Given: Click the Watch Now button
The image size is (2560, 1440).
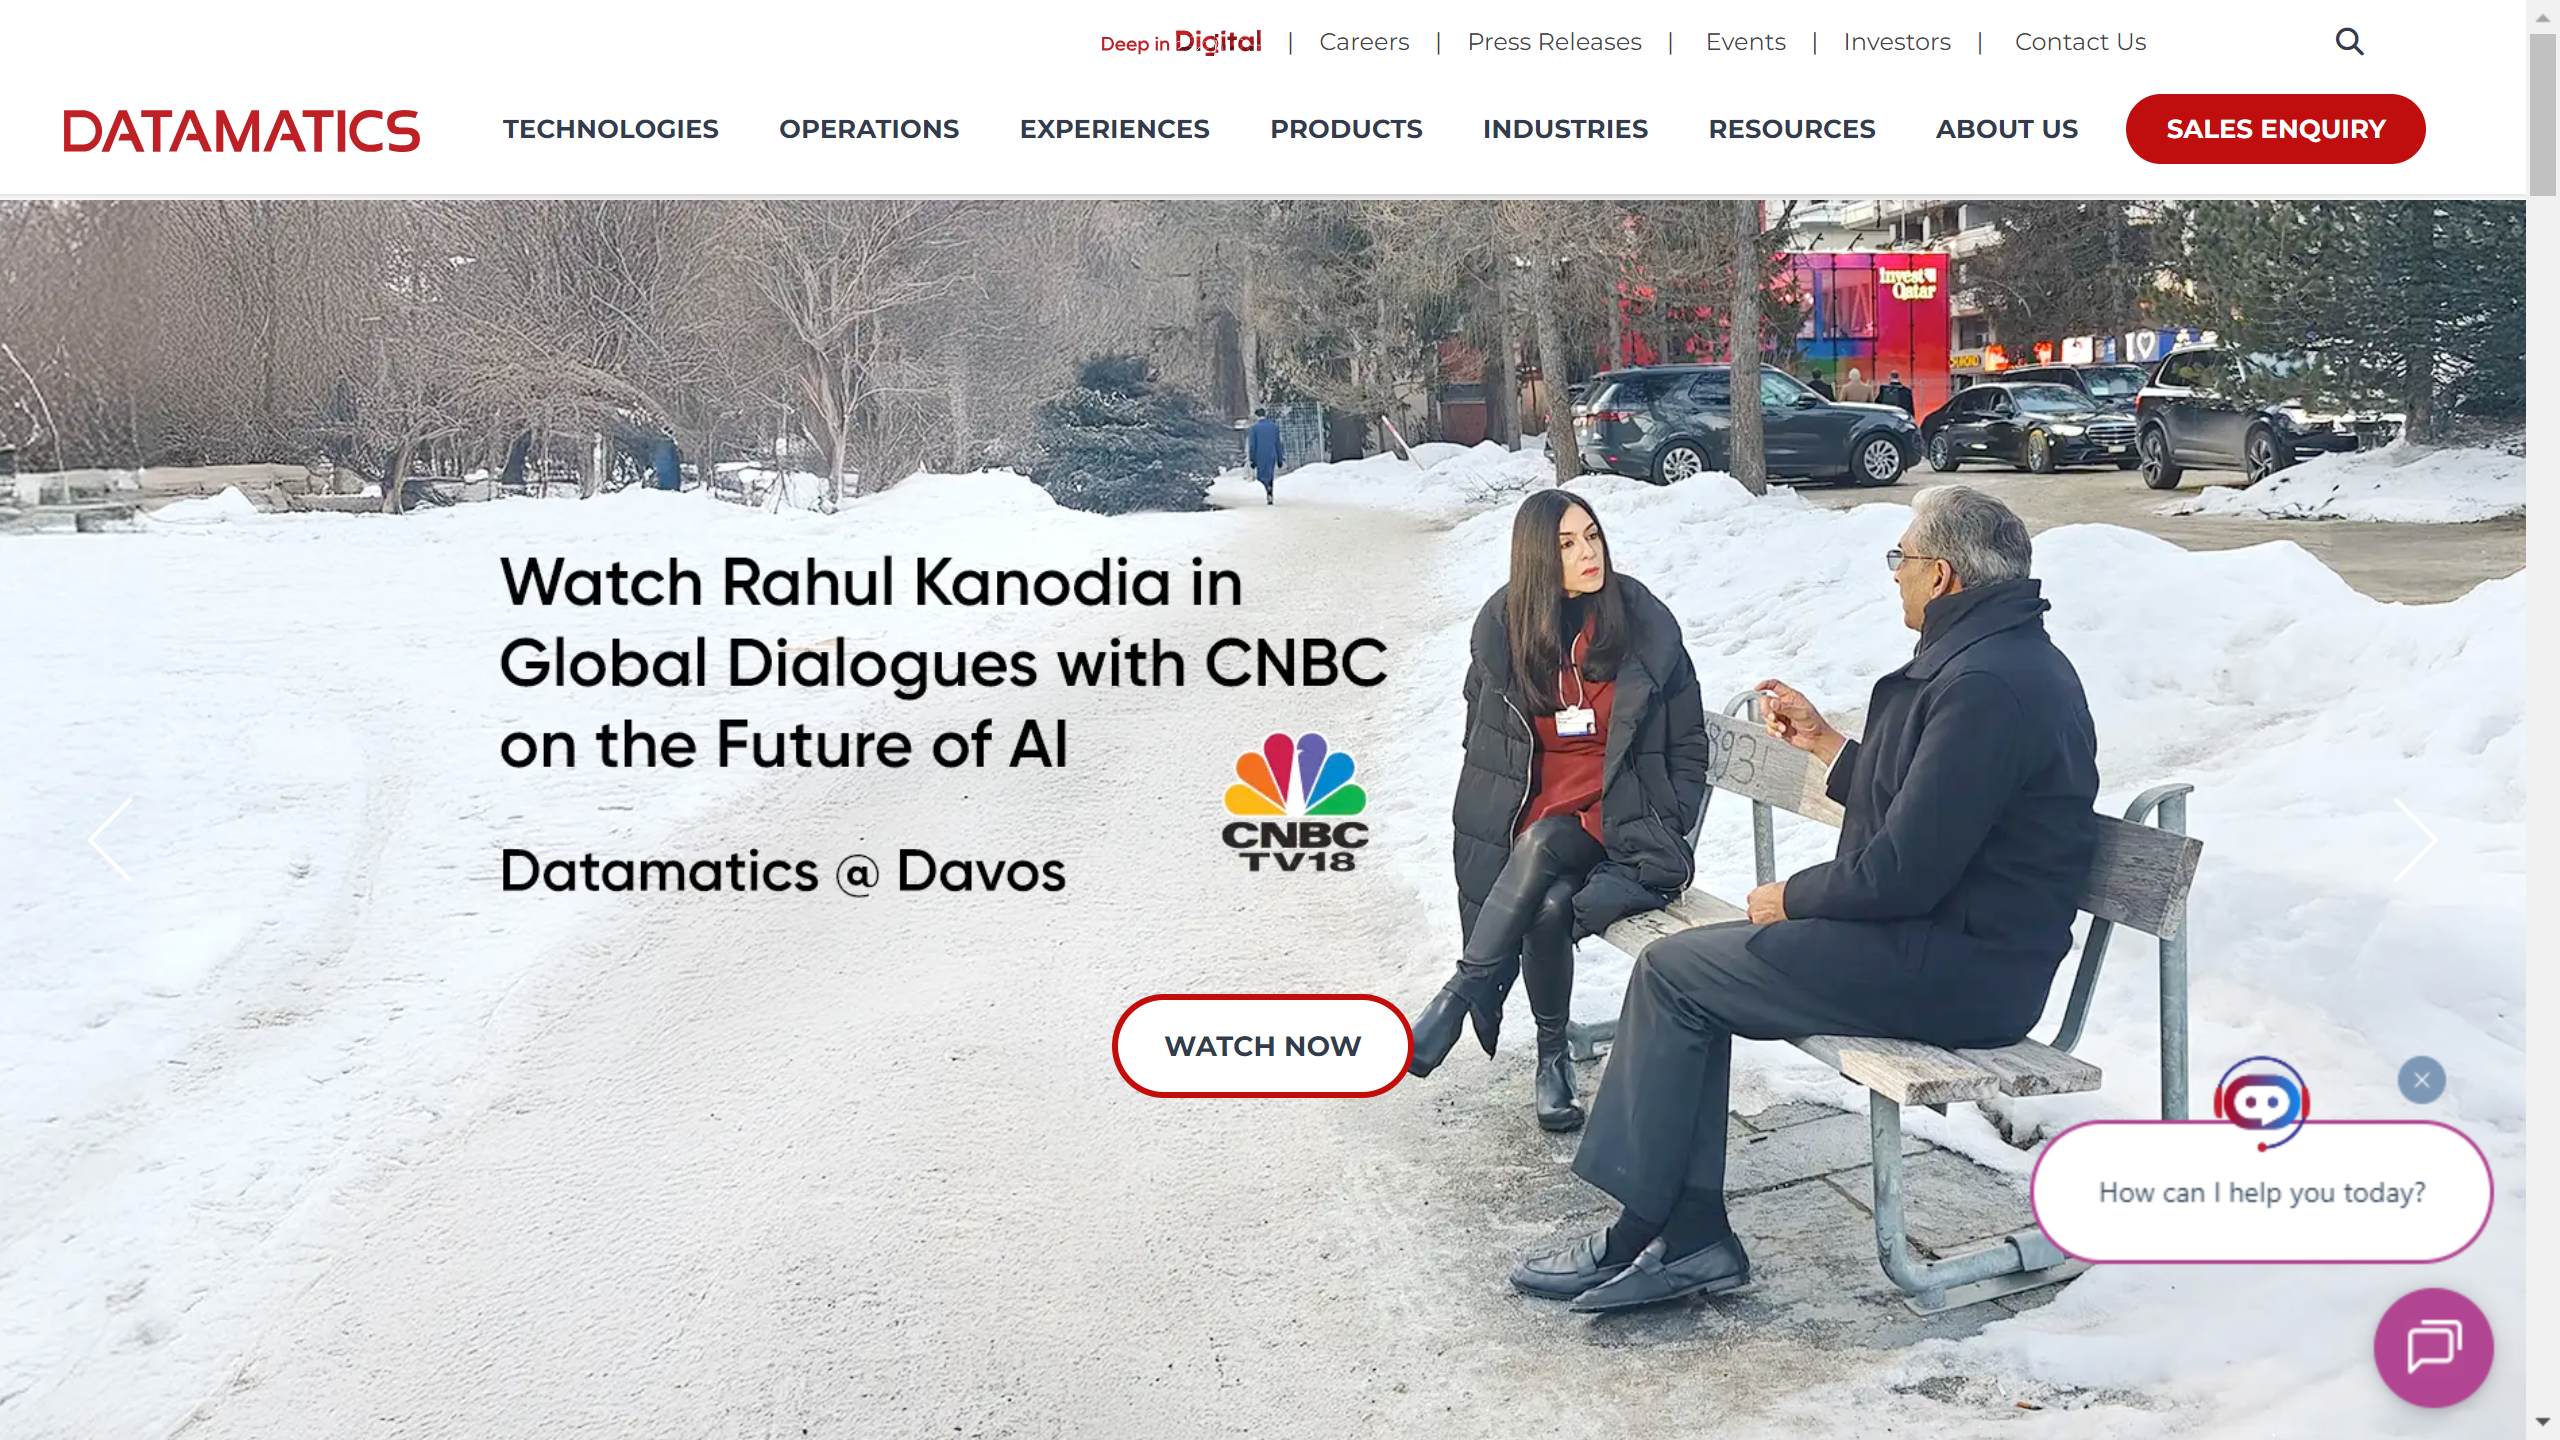Looking at the screenshot, I should [x=1262, y=1046].
